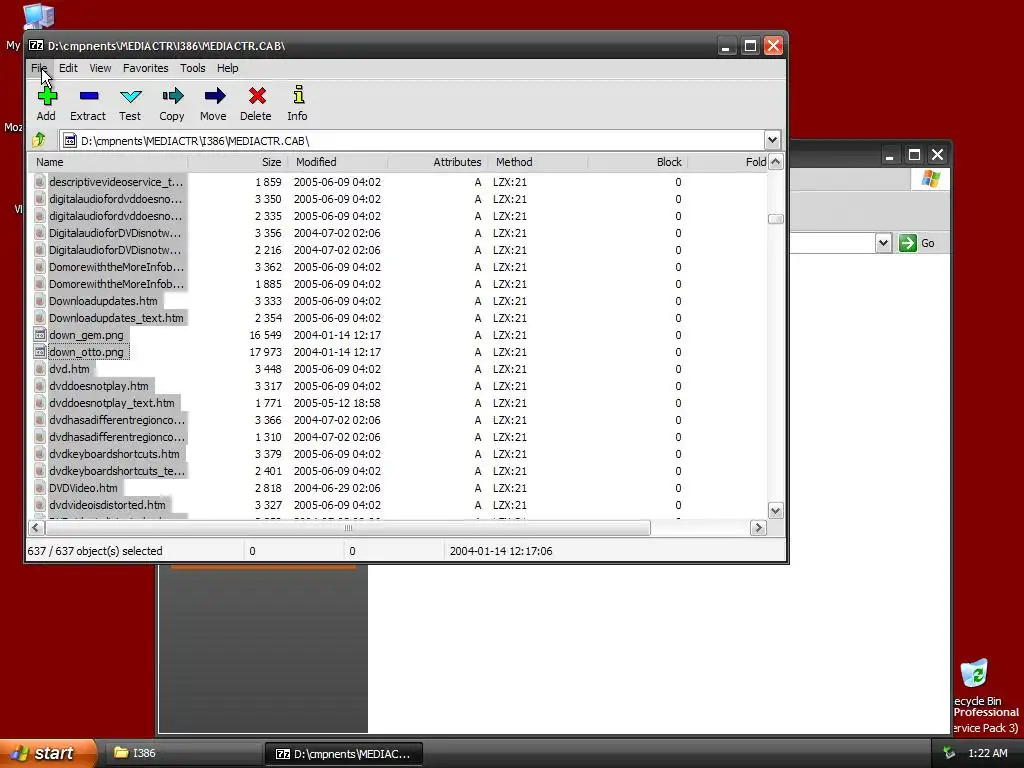Click the red Delete icon

tap(257, 96)
